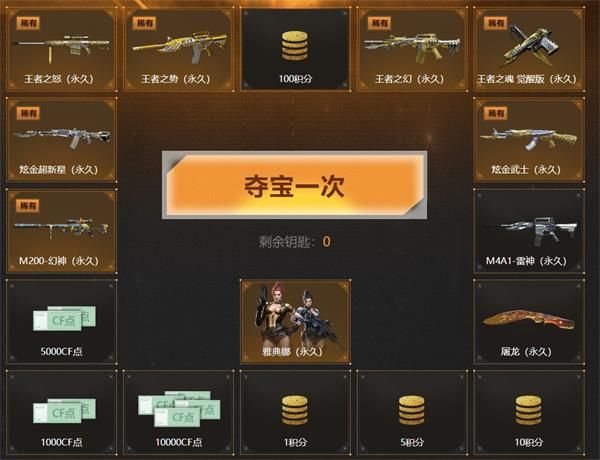Click the 5000CF点 voucher prize
600x460 pixels.
61,321
